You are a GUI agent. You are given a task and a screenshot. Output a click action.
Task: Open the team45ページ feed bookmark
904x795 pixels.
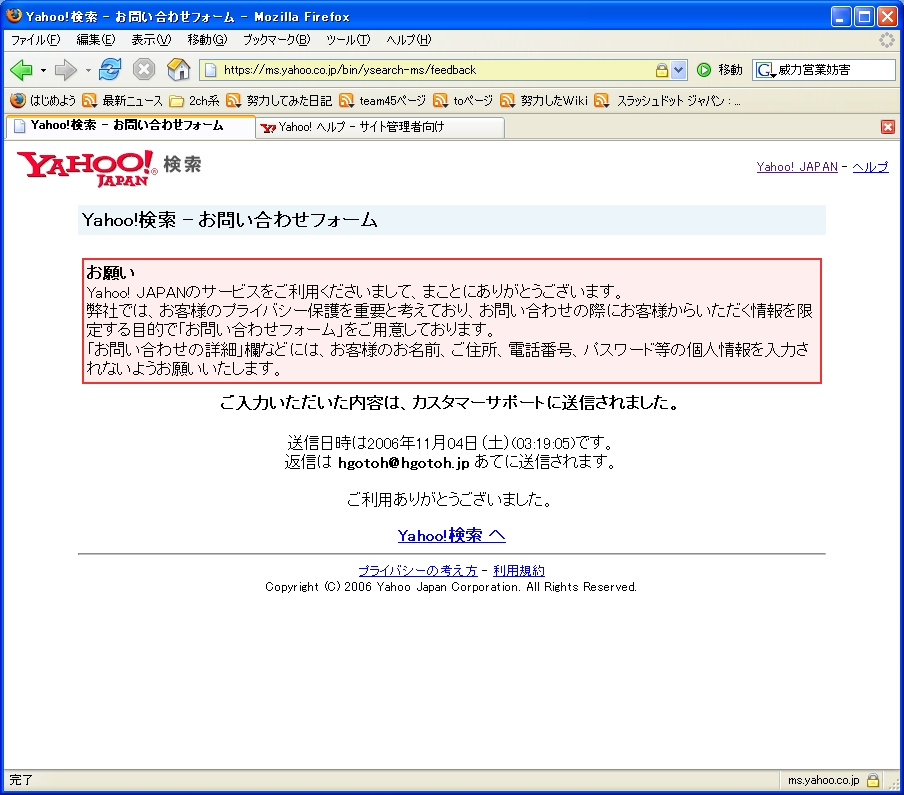pyautogui.click(x=383, y=101)
